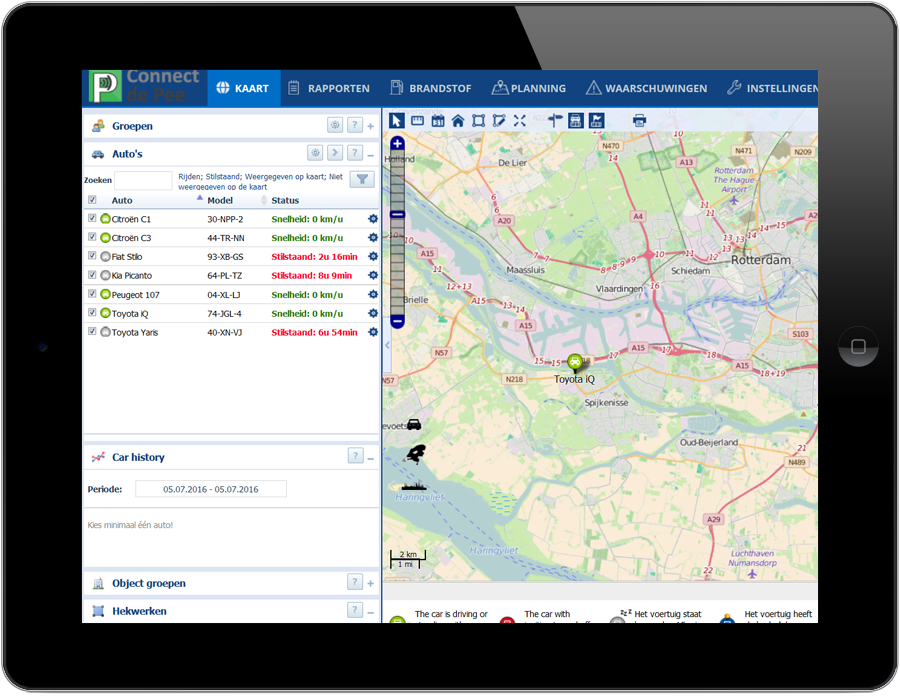Screen dimensions: 900x696
Task: Collapse the Car history panel
Action: (x=371, y=459)
